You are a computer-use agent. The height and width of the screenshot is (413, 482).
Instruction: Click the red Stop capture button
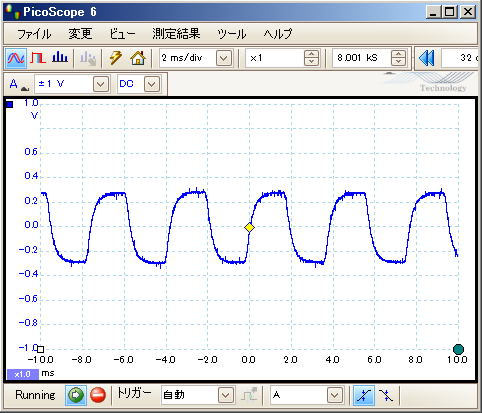(98, 395)
